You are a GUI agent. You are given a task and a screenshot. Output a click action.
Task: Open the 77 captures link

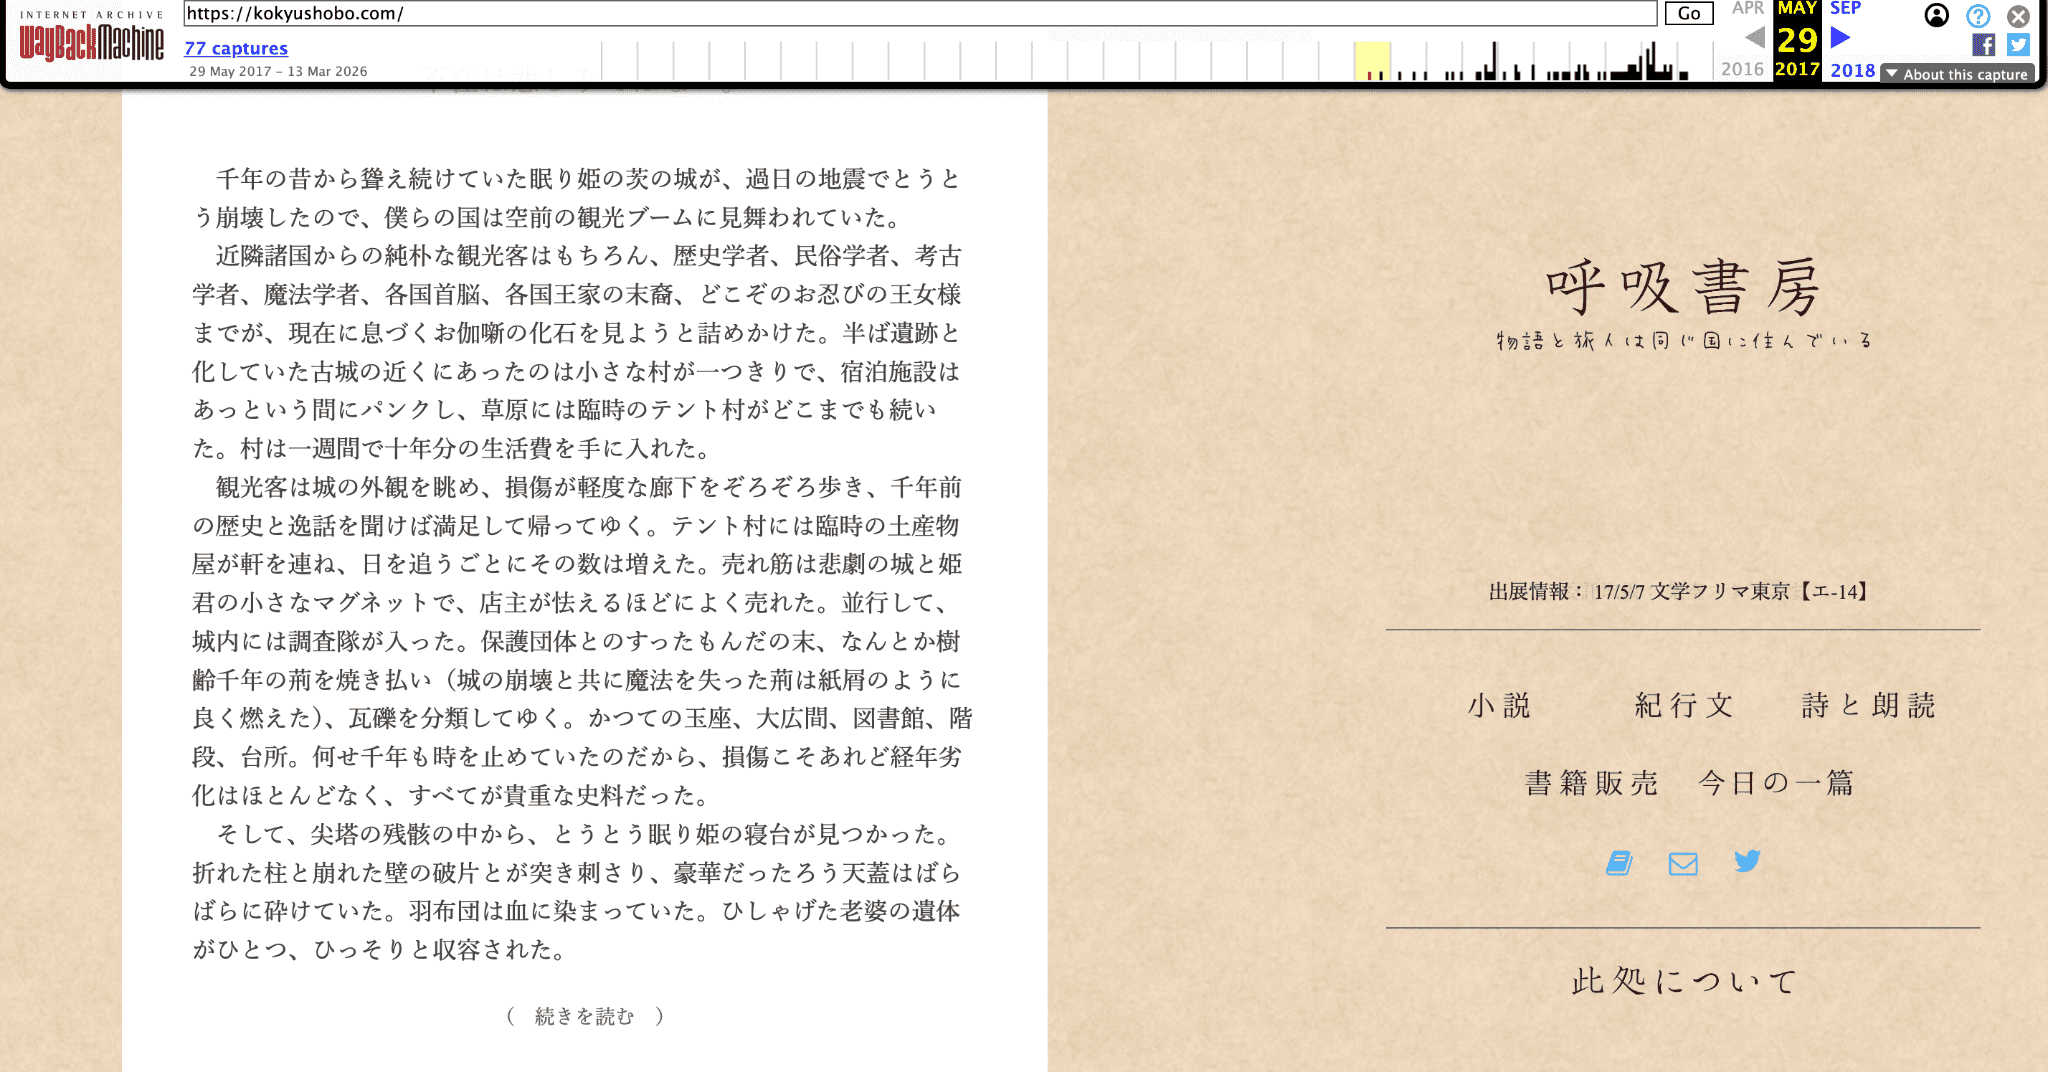click(x=236, y=48)
